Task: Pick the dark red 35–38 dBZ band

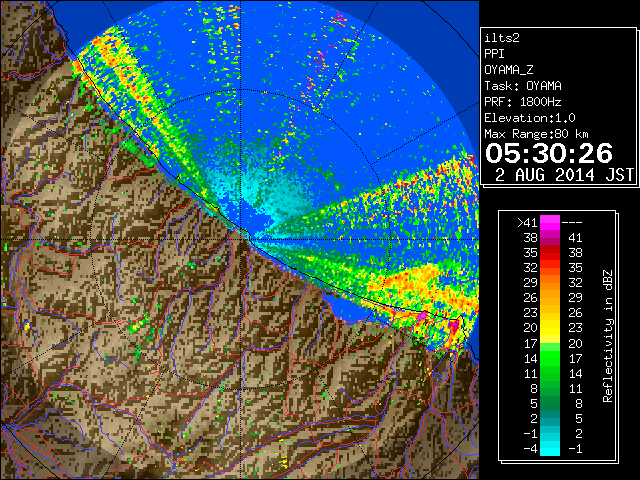Action: [550, 253]
